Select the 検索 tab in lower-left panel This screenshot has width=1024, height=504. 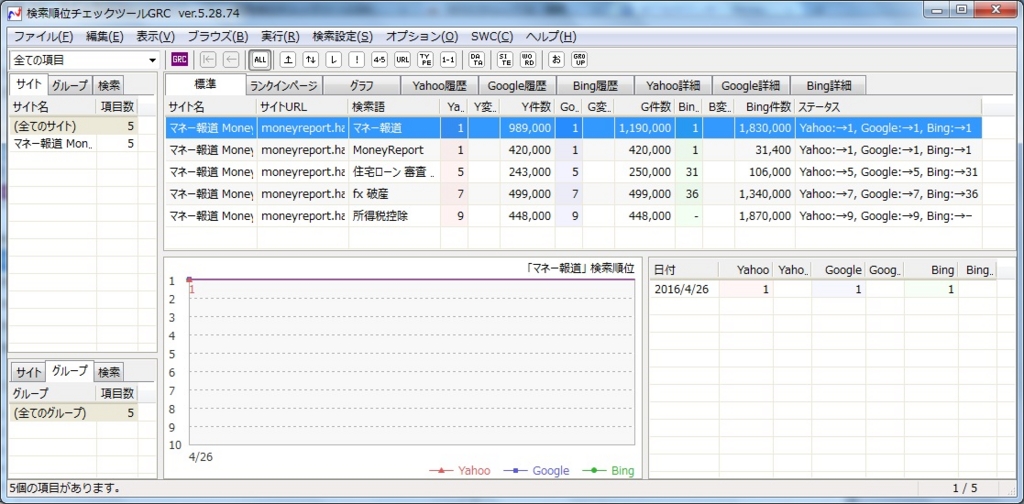point(108,373)
